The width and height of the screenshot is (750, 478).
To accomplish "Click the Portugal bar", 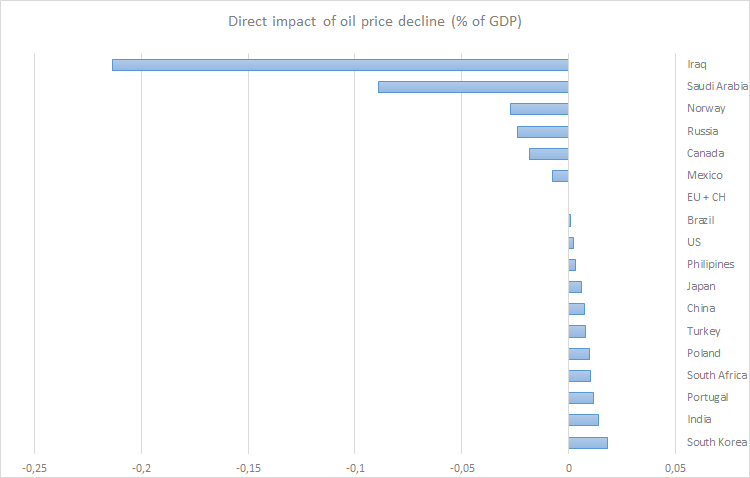I will coord(581,398).
